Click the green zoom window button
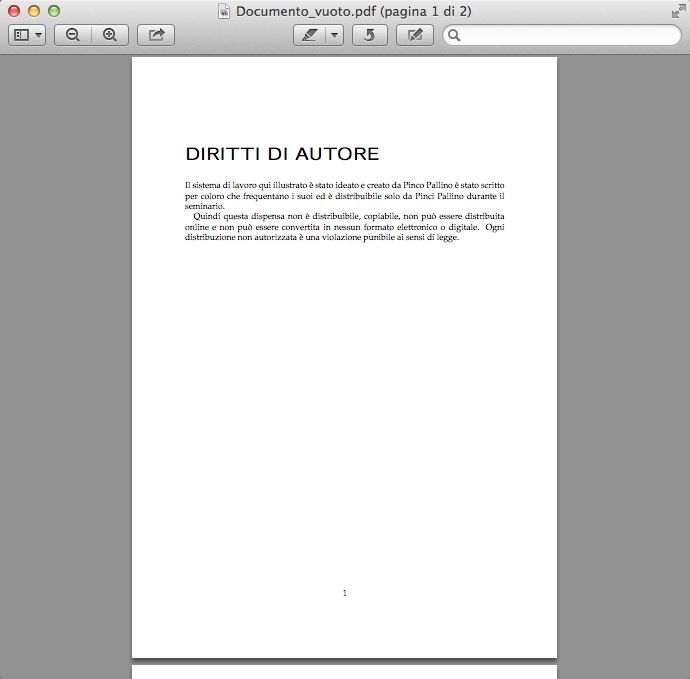The image size is (690, 679). click(x=54, y=11)
